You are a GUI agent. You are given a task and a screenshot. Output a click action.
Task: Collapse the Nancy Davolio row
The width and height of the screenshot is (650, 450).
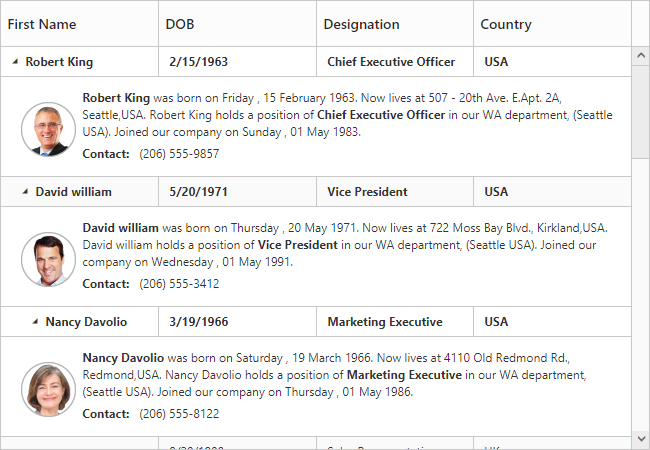pyautogui.click(x=35, y=322)
